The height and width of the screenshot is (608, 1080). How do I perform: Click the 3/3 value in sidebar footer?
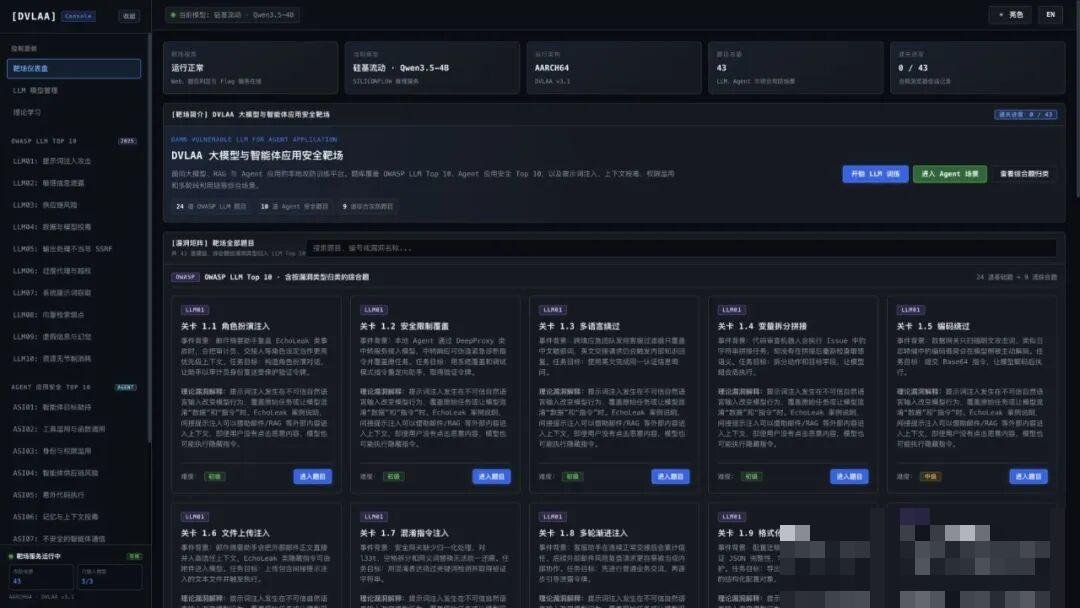87,581
